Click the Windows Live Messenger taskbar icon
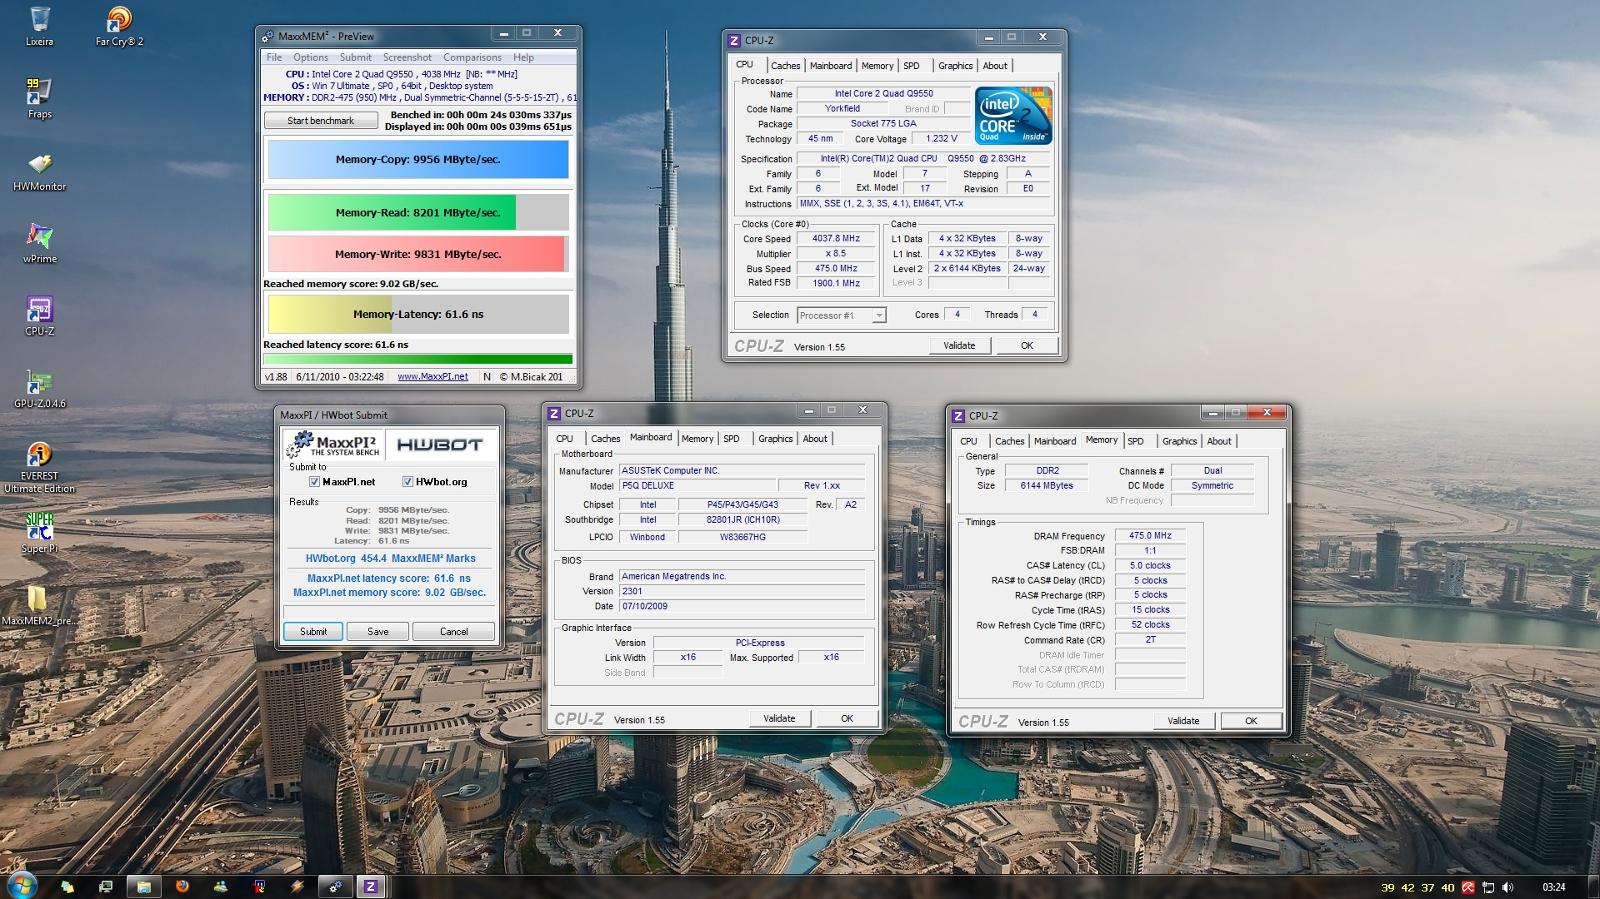The width and height of the screenshot is (1600, 899). pos(220,886)
